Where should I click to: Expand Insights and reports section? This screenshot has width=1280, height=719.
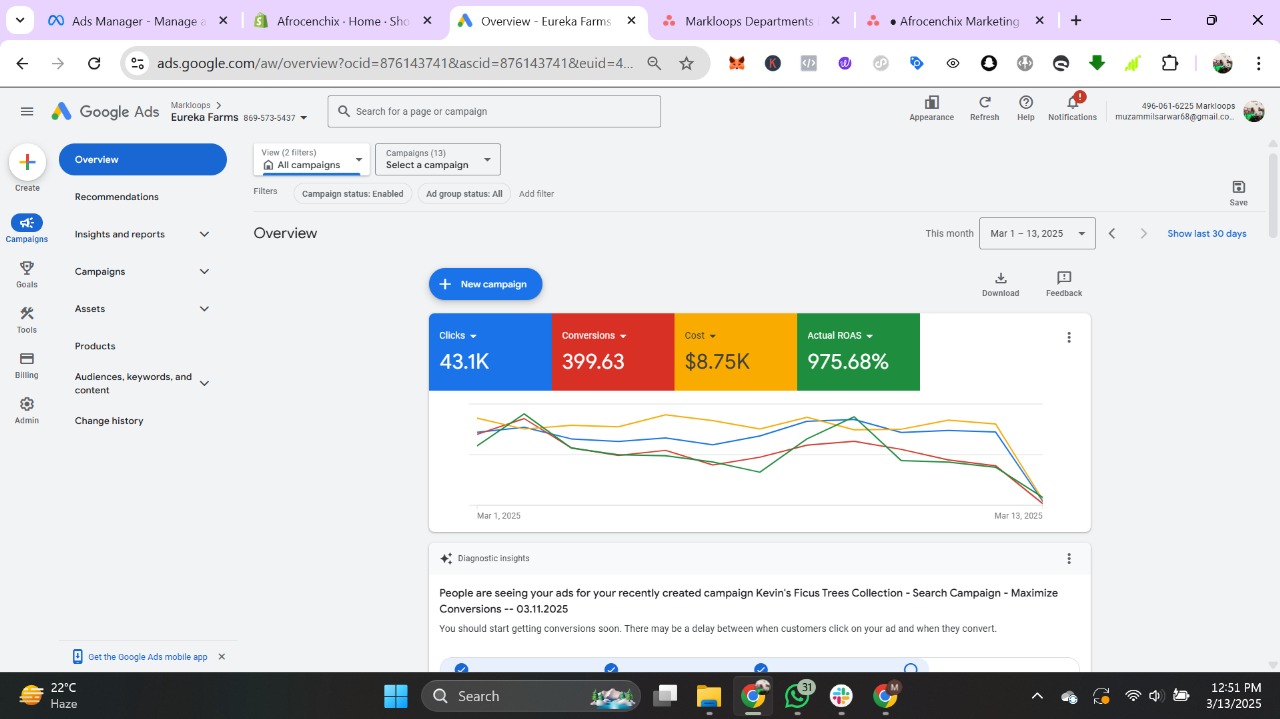[204, 234]
